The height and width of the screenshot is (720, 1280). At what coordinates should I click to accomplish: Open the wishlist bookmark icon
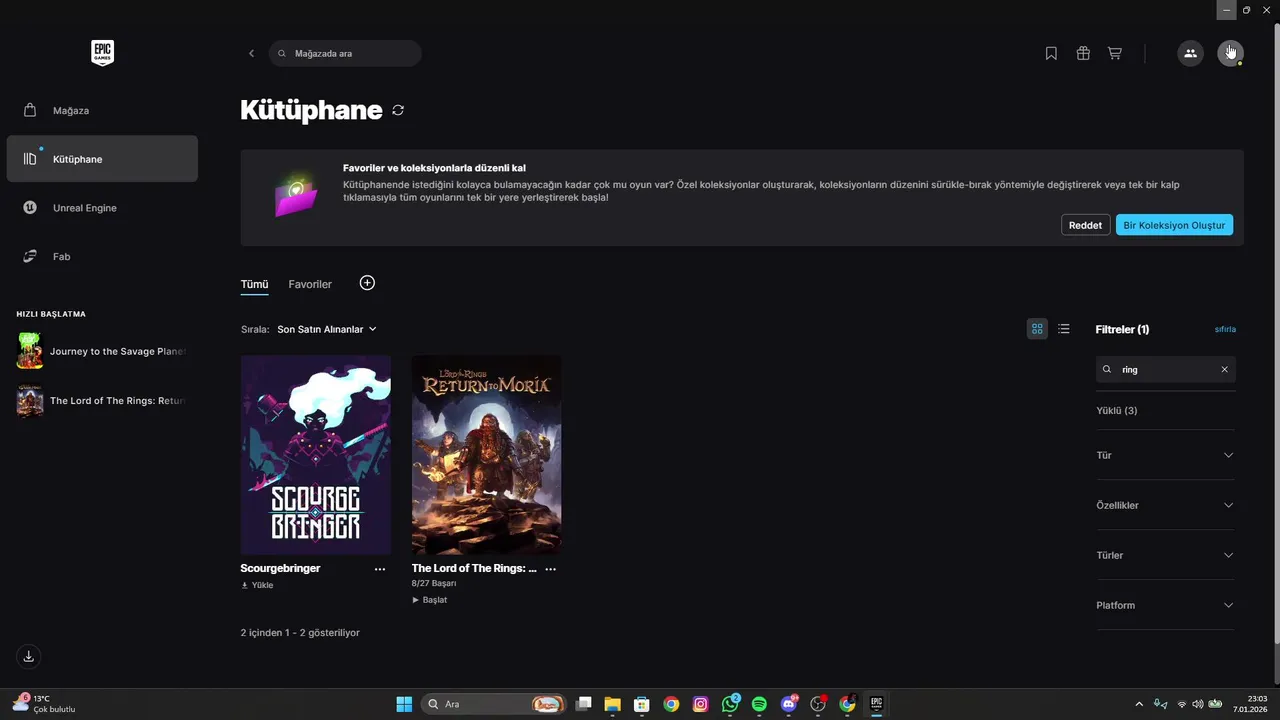pos(1051,53)
